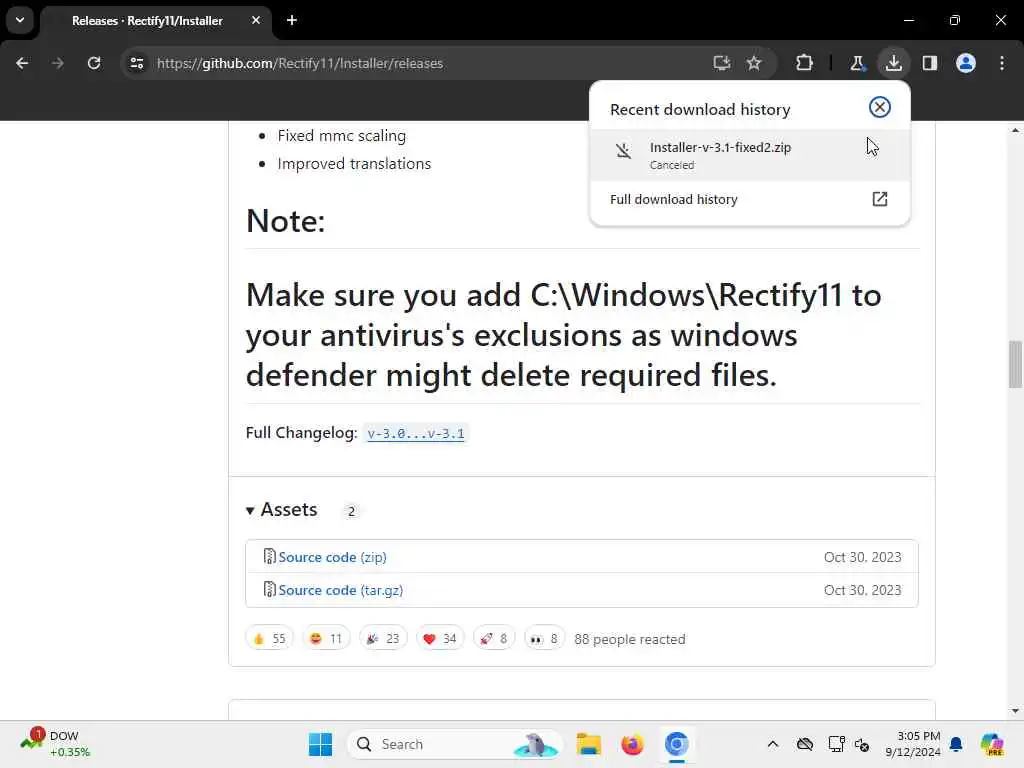
Task: Open Copilot icon in taskbar corner
Action: pos(992,744)
